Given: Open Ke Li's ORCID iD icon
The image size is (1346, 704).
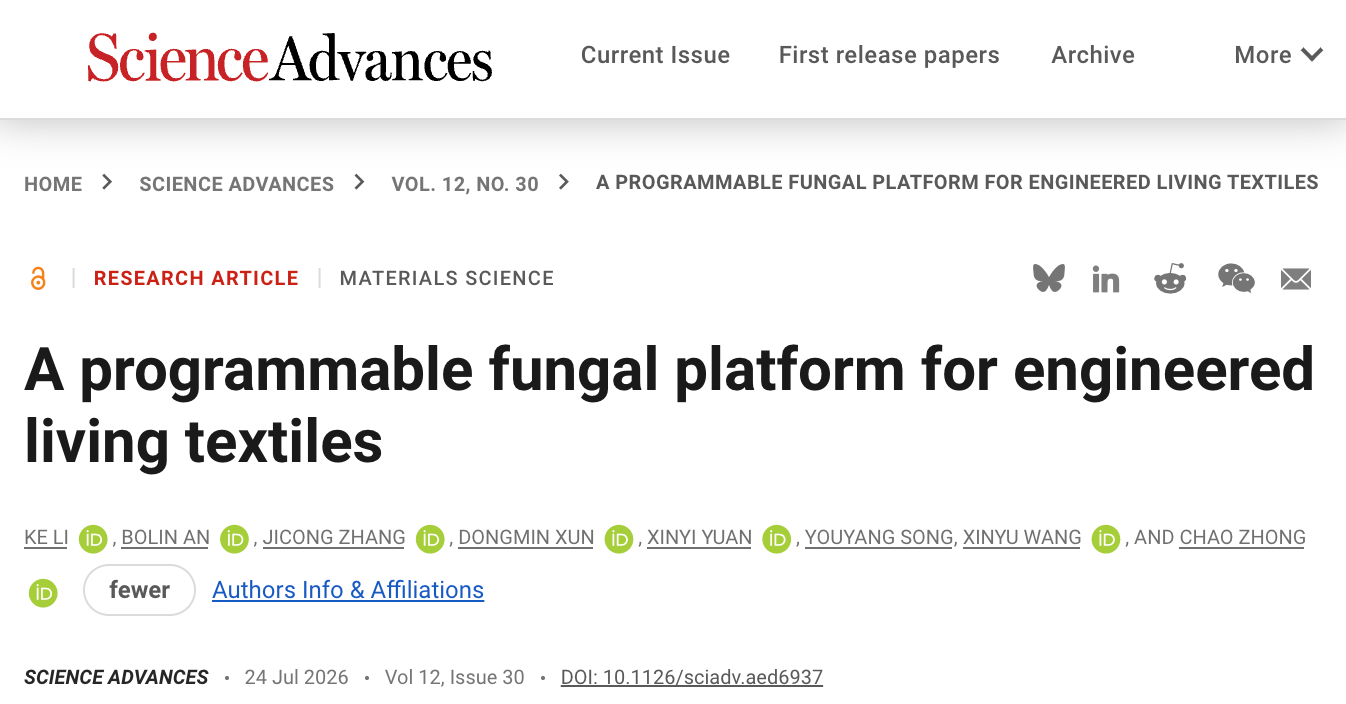Looking at the screenshot, I should click(93, 539).
